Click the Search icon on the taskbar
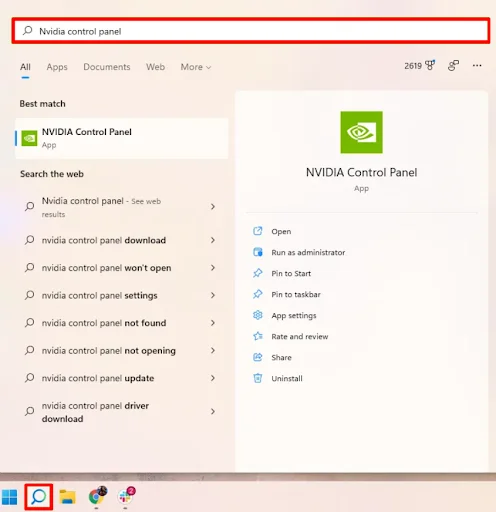Screen dimensions: 496x512 coord(39,497)
